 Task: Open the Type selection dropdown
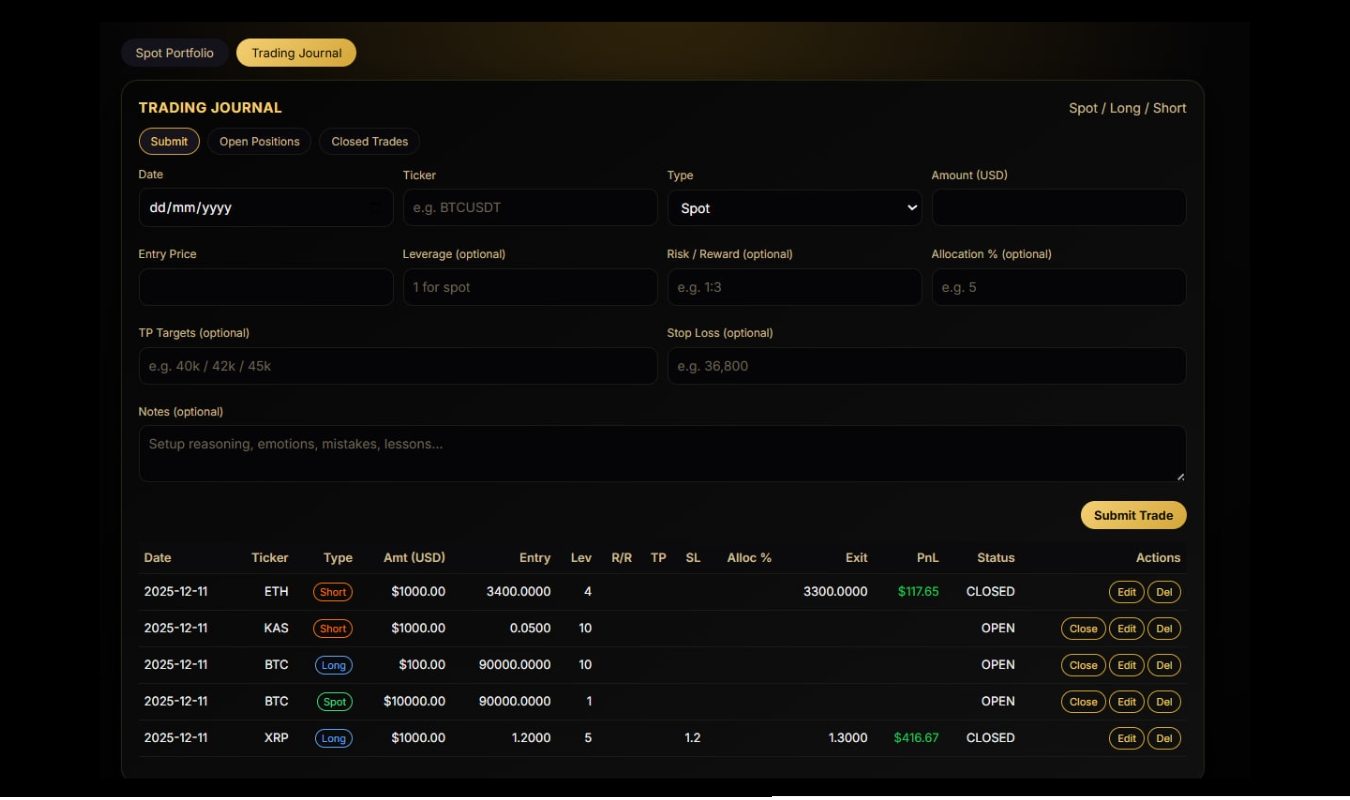(795, 208)
